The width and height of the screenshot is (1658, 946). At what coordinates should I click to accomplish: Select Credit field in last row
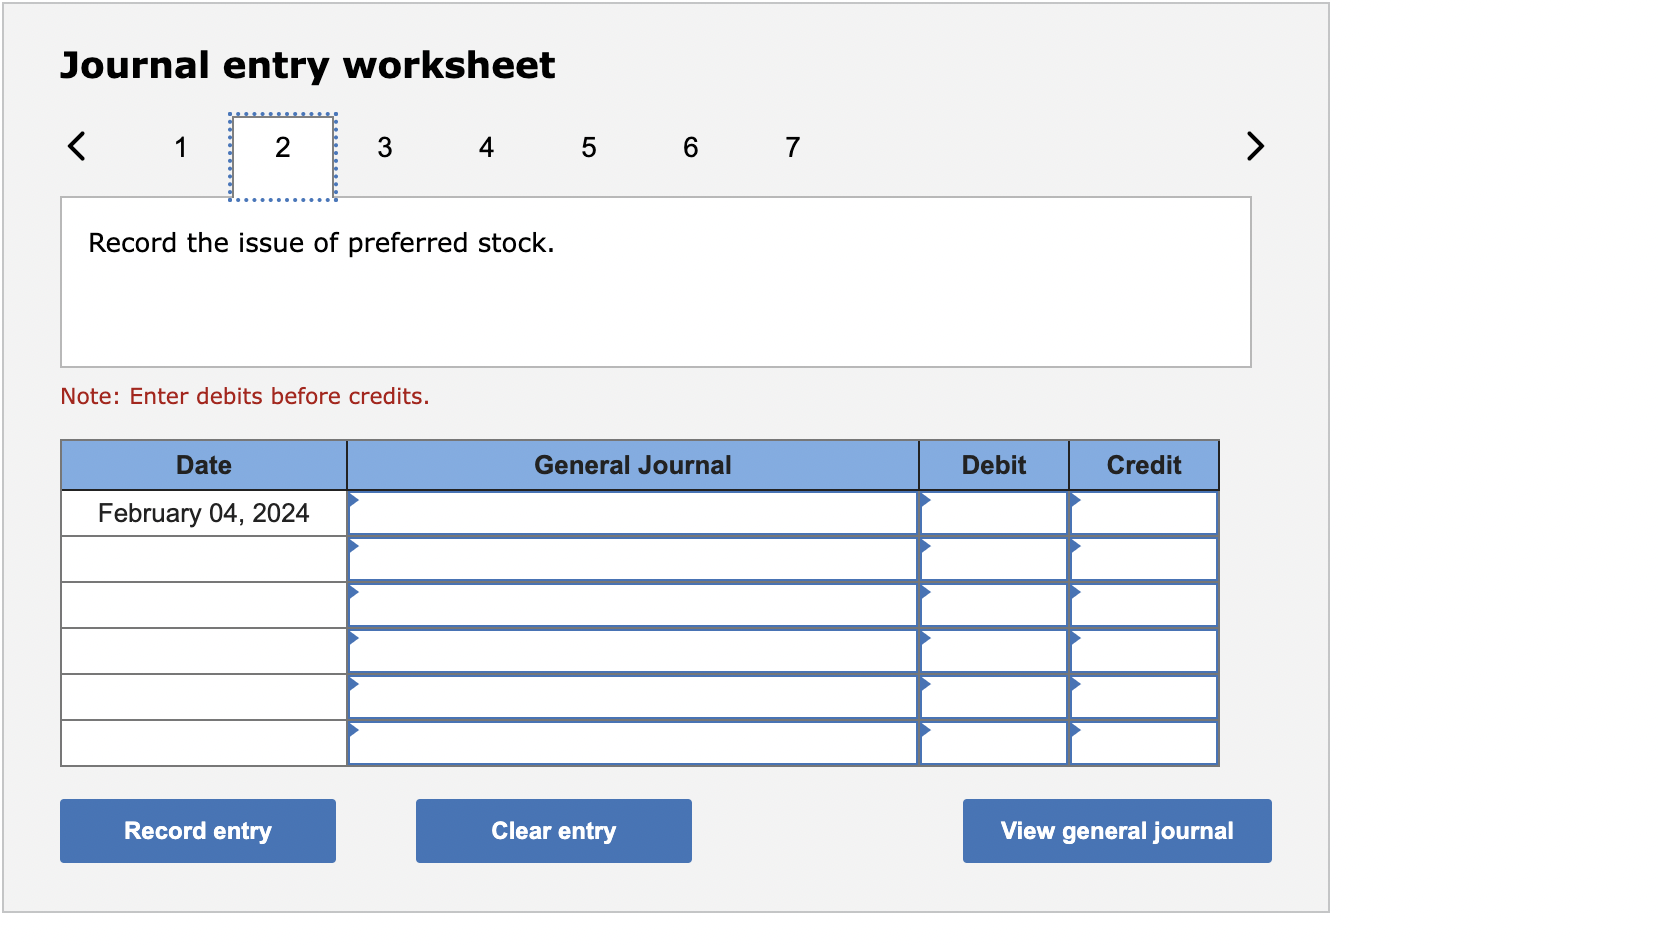[1144, 743]
